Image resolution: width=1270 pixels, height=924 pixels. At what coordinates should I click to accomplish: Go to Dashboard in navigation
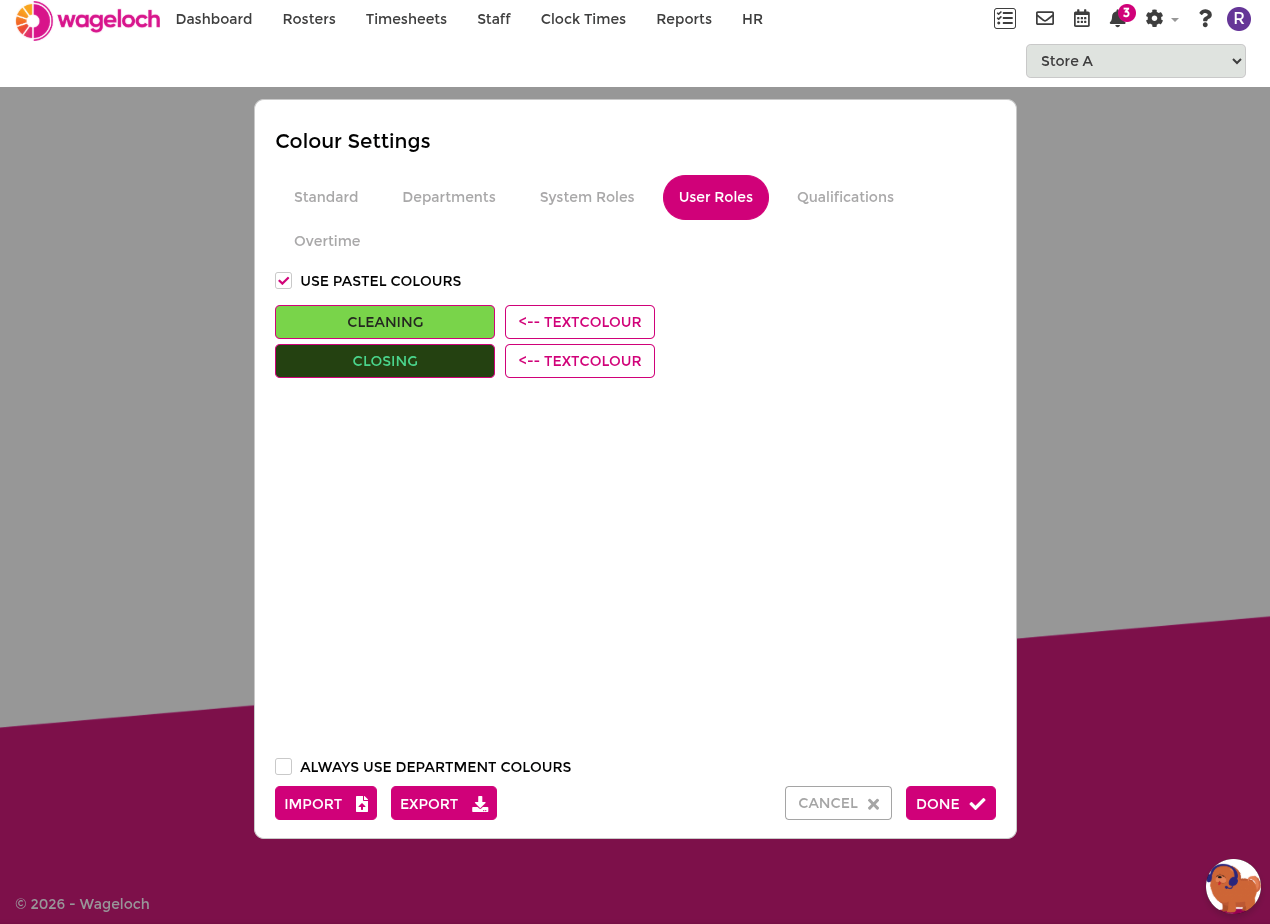click(214, 19)
